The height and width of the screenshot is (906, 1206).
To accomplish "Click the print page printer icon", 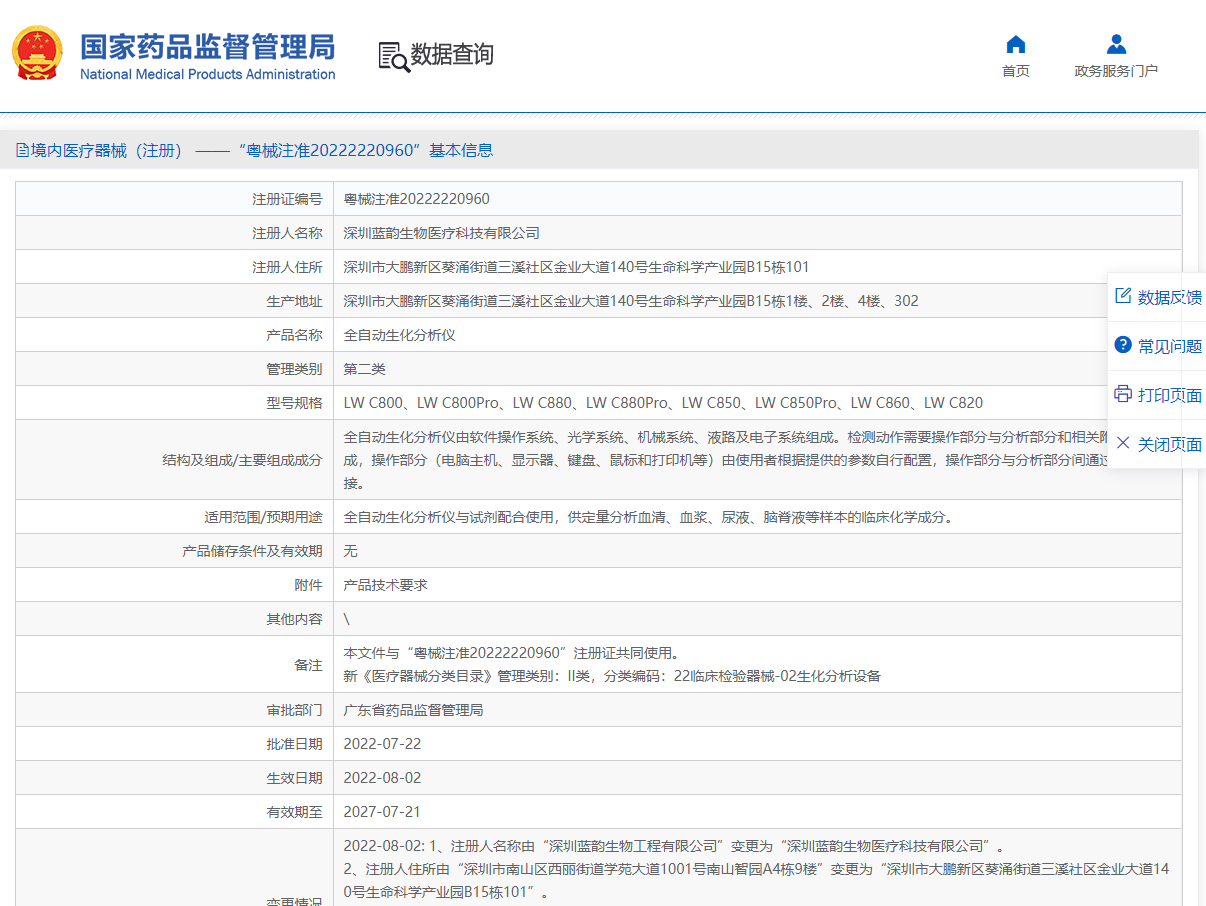I will 1123,394.
